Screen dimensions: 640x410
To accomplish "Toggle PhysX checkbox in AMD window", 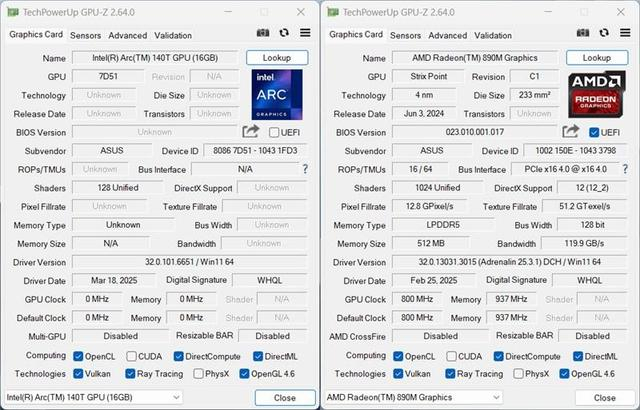I will point(518,373).
